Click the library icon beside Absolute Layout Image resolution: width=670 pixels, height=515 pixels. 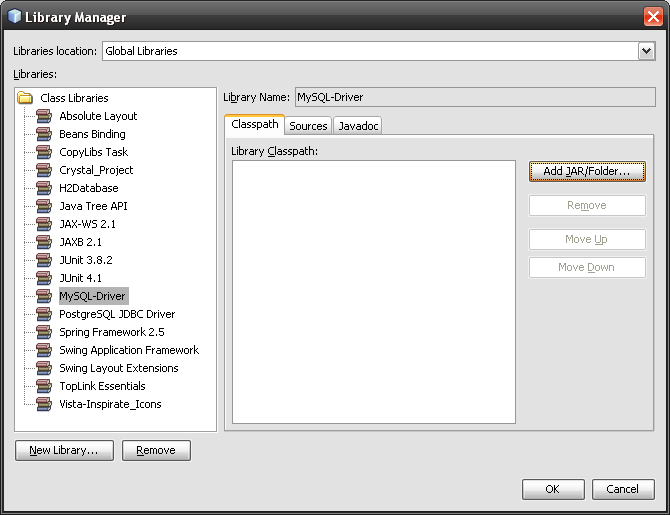44,116
